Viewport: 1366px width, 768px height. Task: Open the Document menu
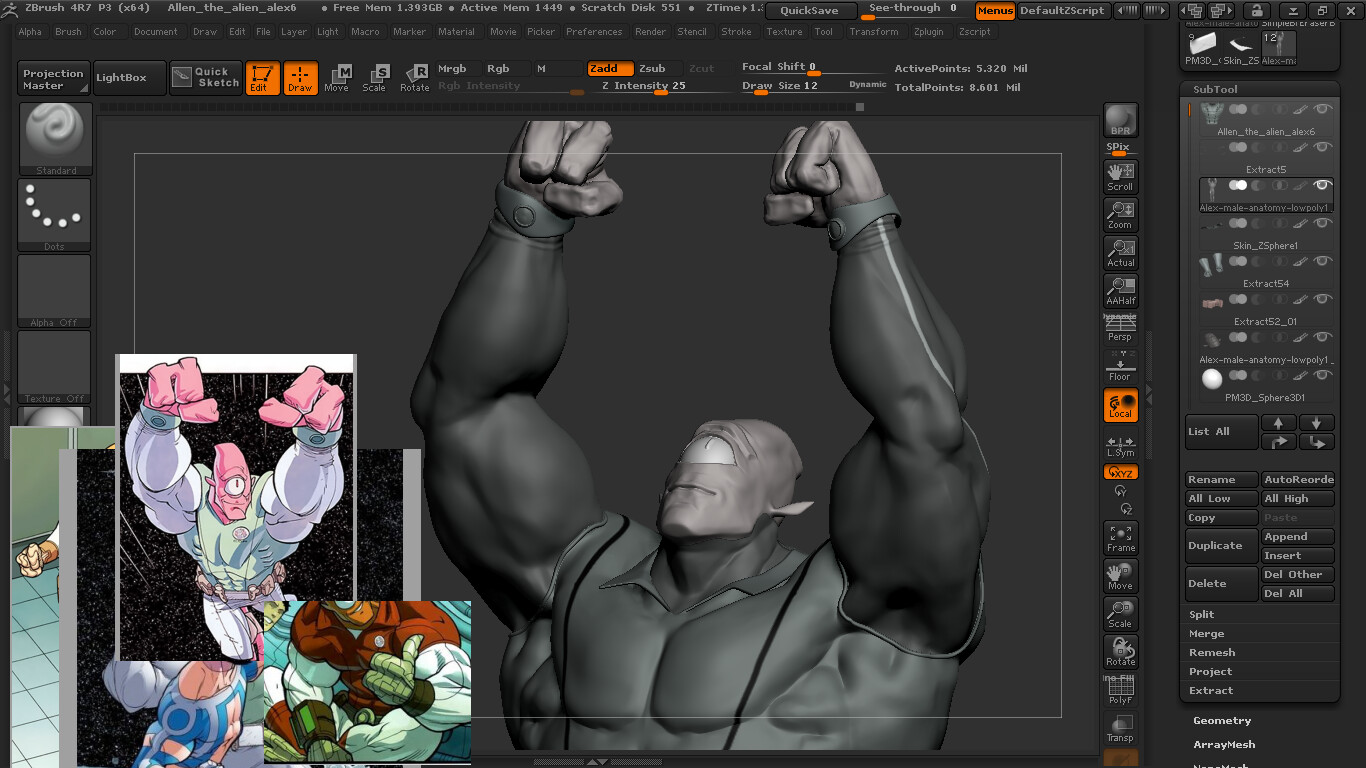pyautogui.click(x=156, y=32)
